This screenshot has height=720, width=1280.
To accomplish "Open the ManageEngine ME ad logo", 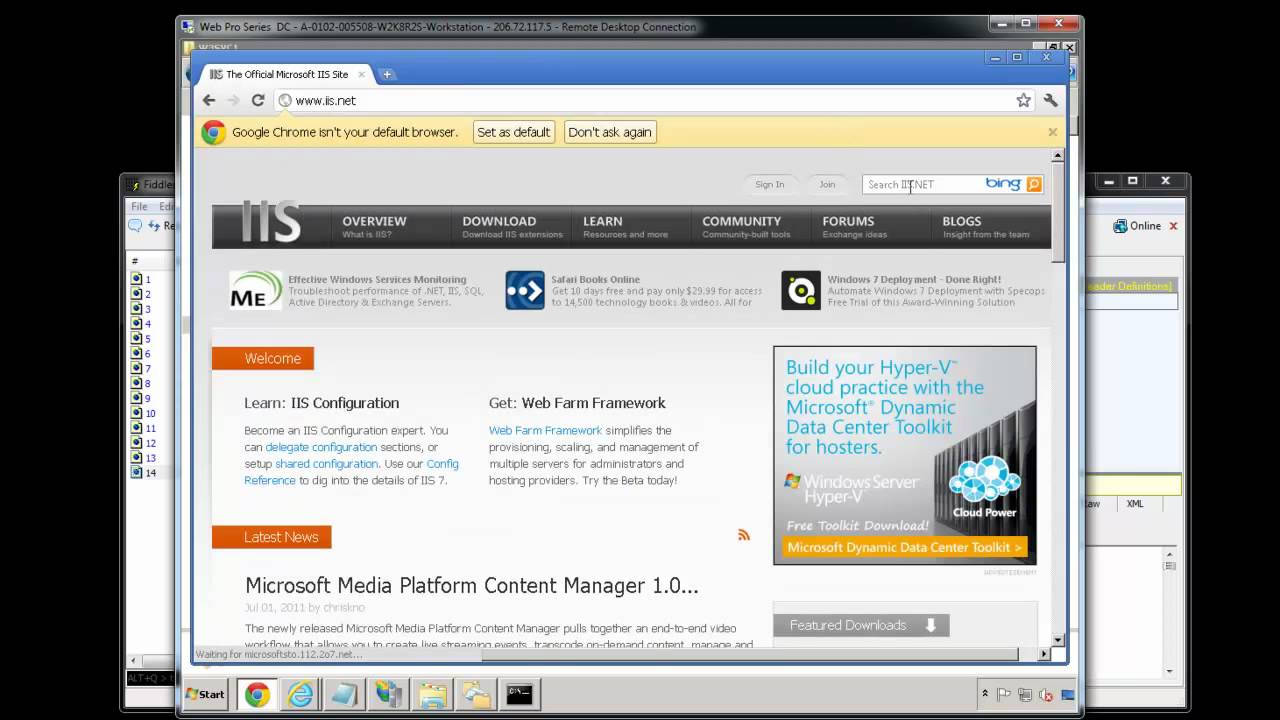I will pos(255,290).
